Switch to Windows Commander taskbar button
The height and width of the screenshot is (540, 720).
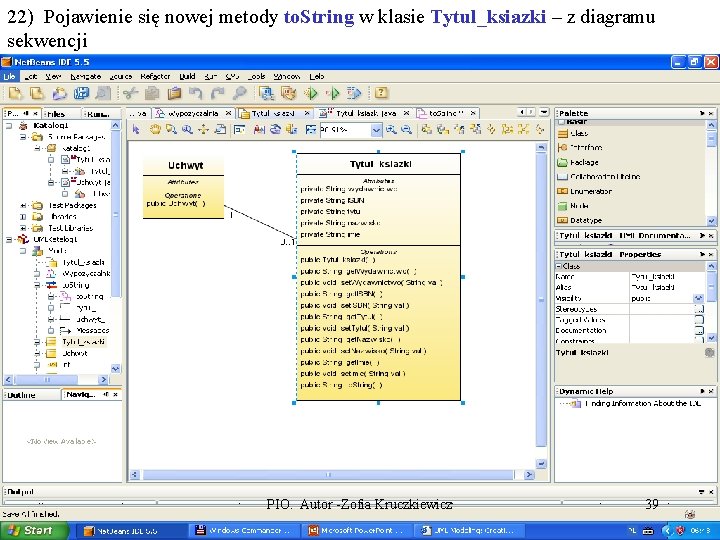[244, 530]
